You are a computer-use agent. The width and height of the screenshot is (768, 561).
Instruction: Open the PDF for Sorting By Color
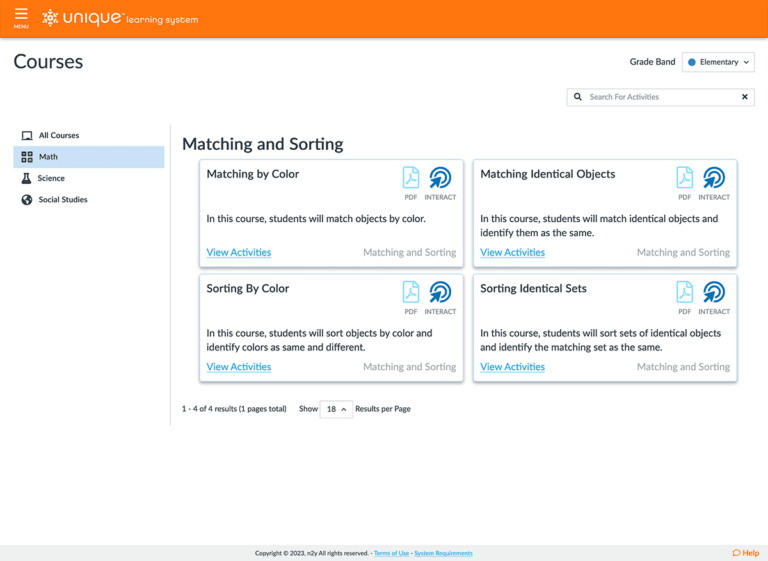[x=411, y=294]
